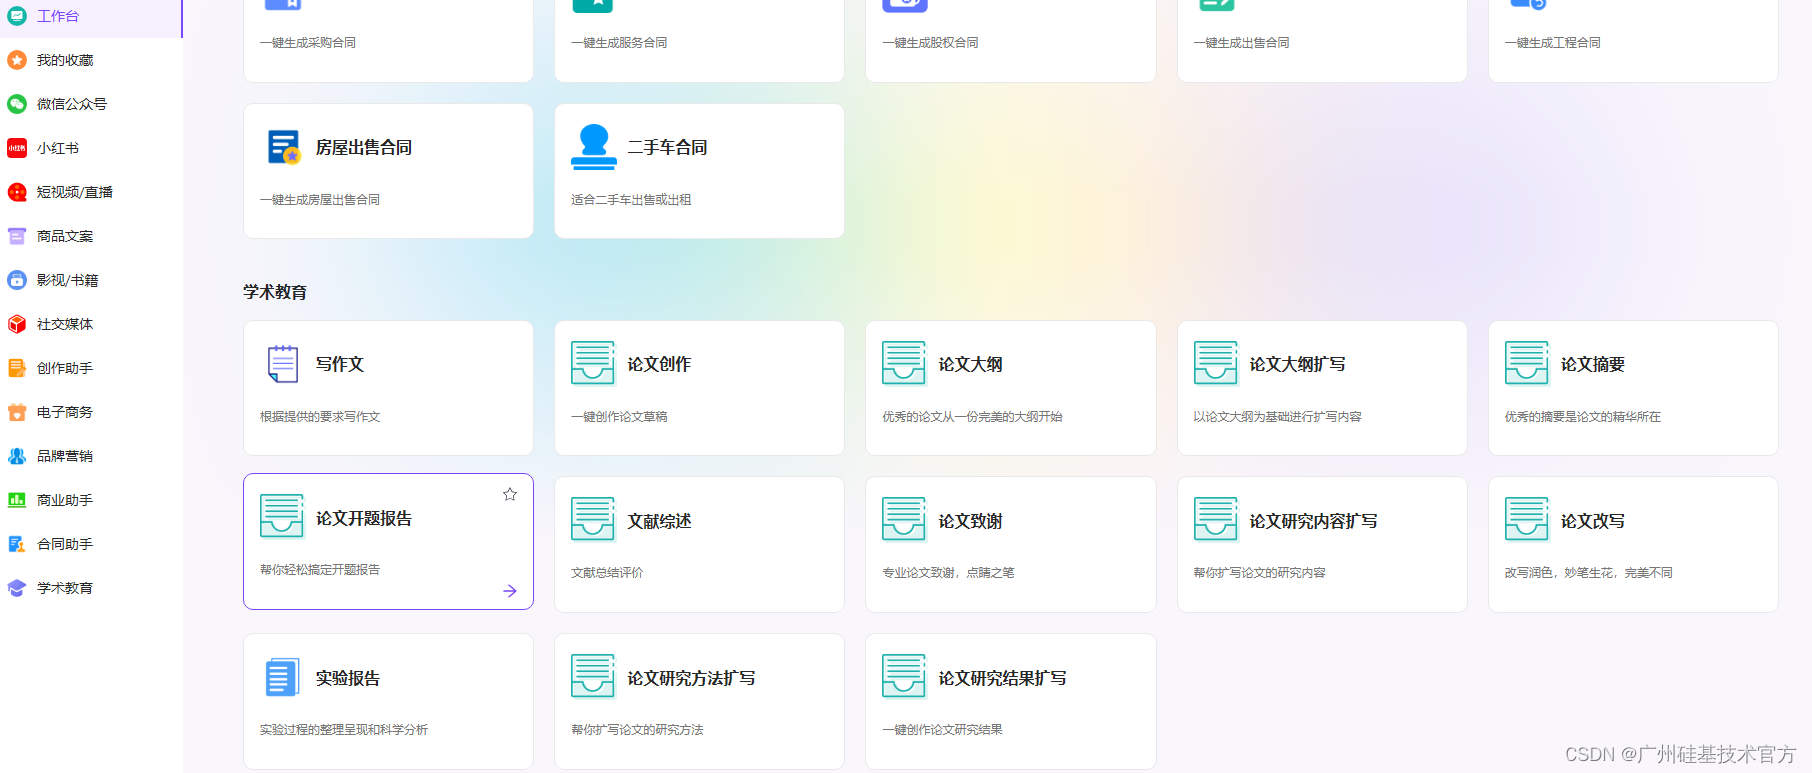Click the 论文开题报告 card icon
Viewport: 1812px width, 773px height.
pyautogui.click(x=282, y=516)
